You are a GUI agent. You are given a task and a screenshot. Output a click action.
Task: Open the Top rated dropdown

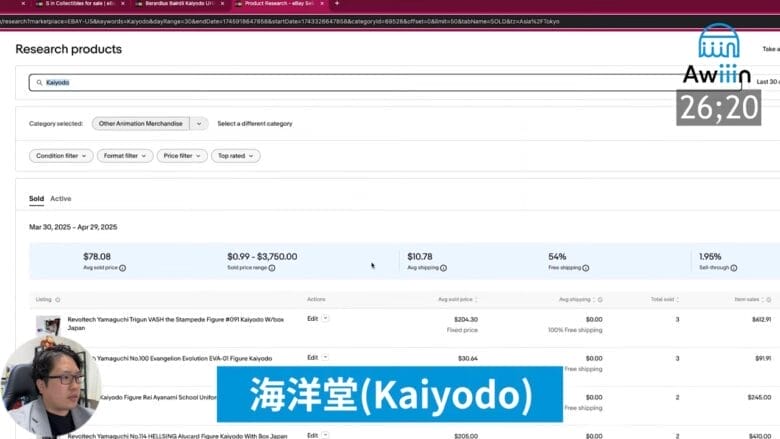click(x=235, y=156)
